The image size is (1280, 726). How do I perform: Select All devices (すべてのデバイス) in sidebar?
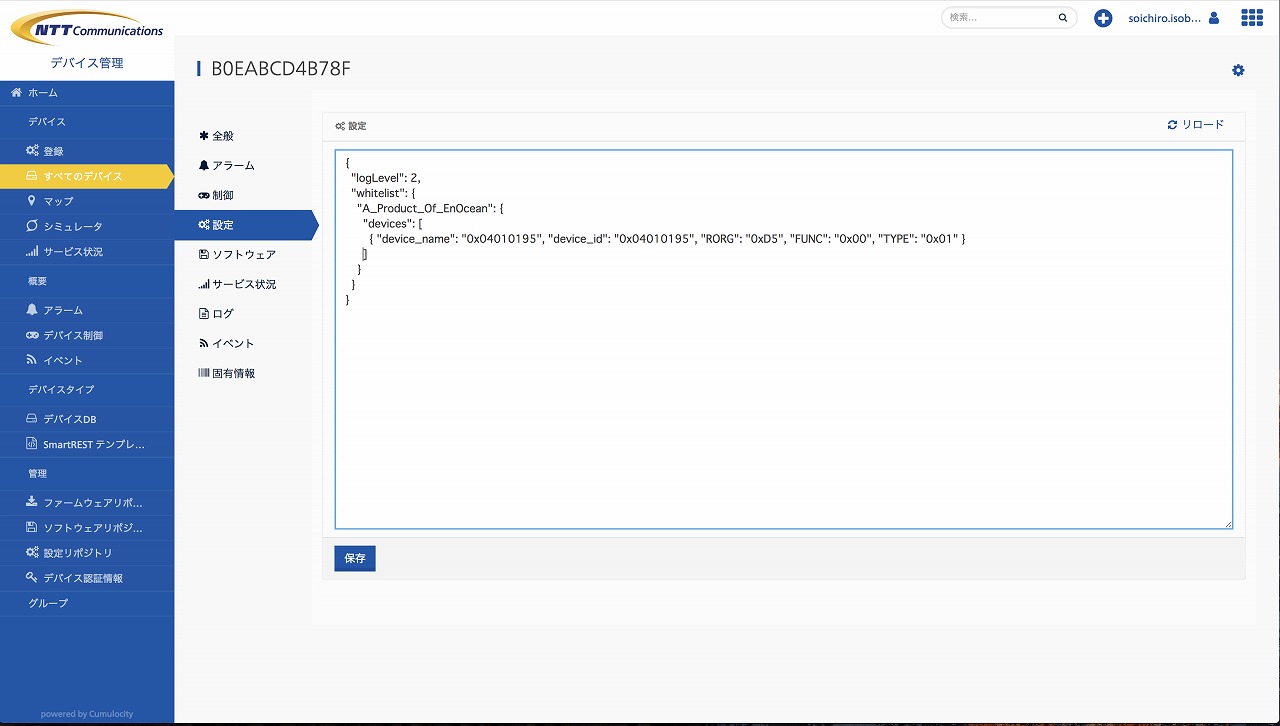click(x=87, y=176)
